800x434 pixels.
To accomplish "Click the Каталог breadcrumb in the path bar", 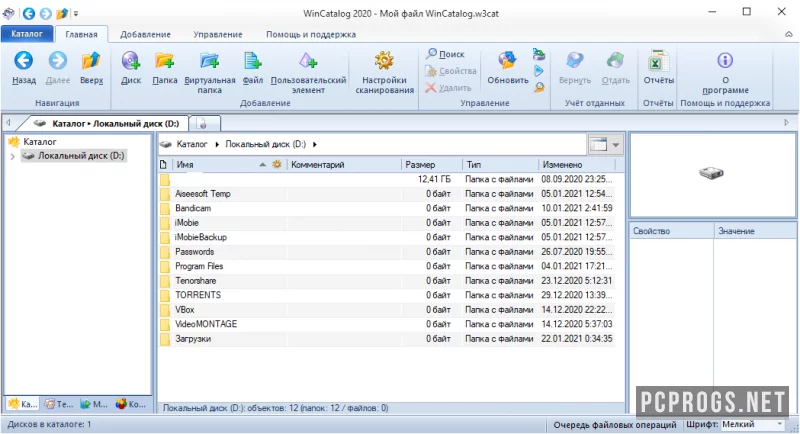I will pyautogui.click(x=192, y=144).
